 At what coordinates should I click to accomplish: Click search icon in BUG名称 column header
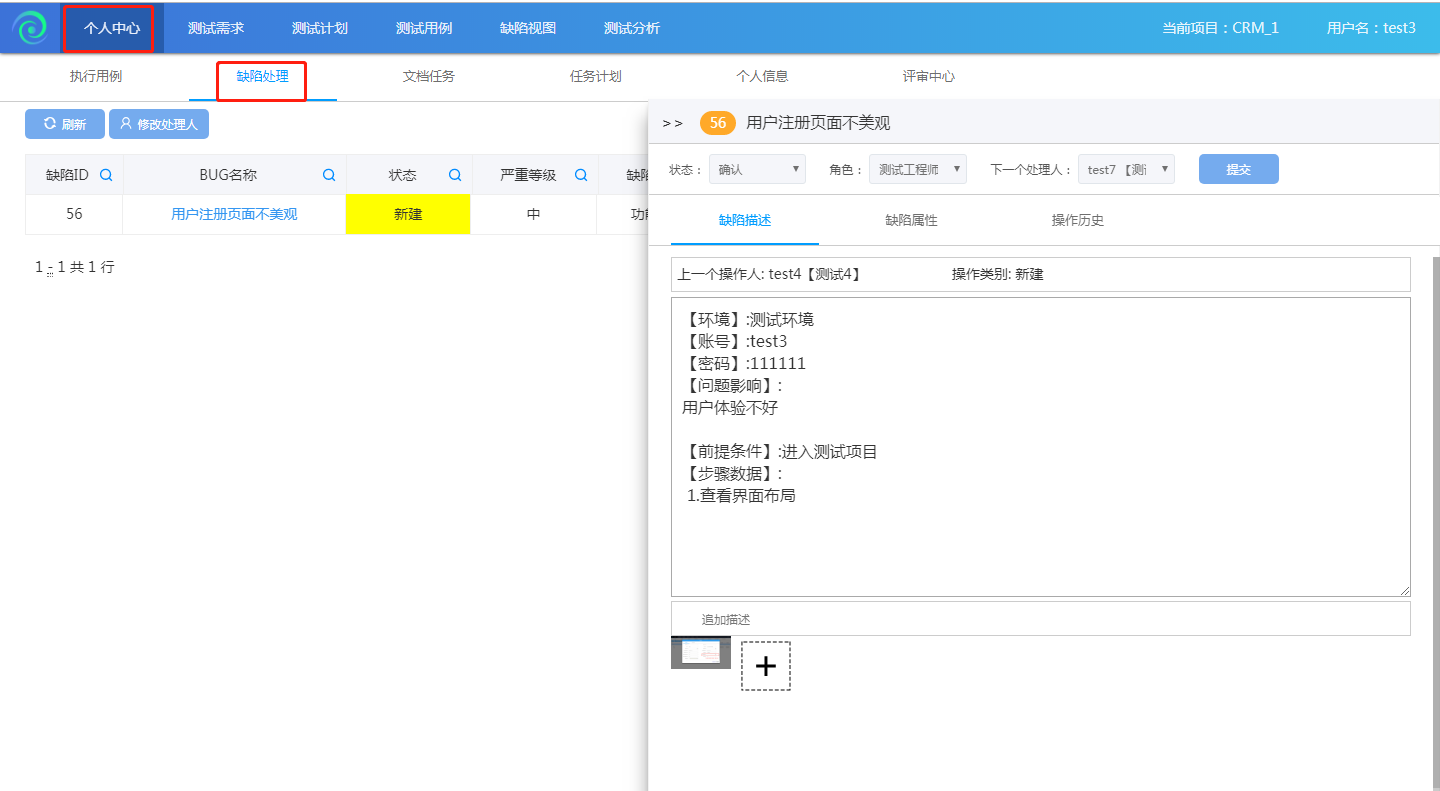coord(329,175)
